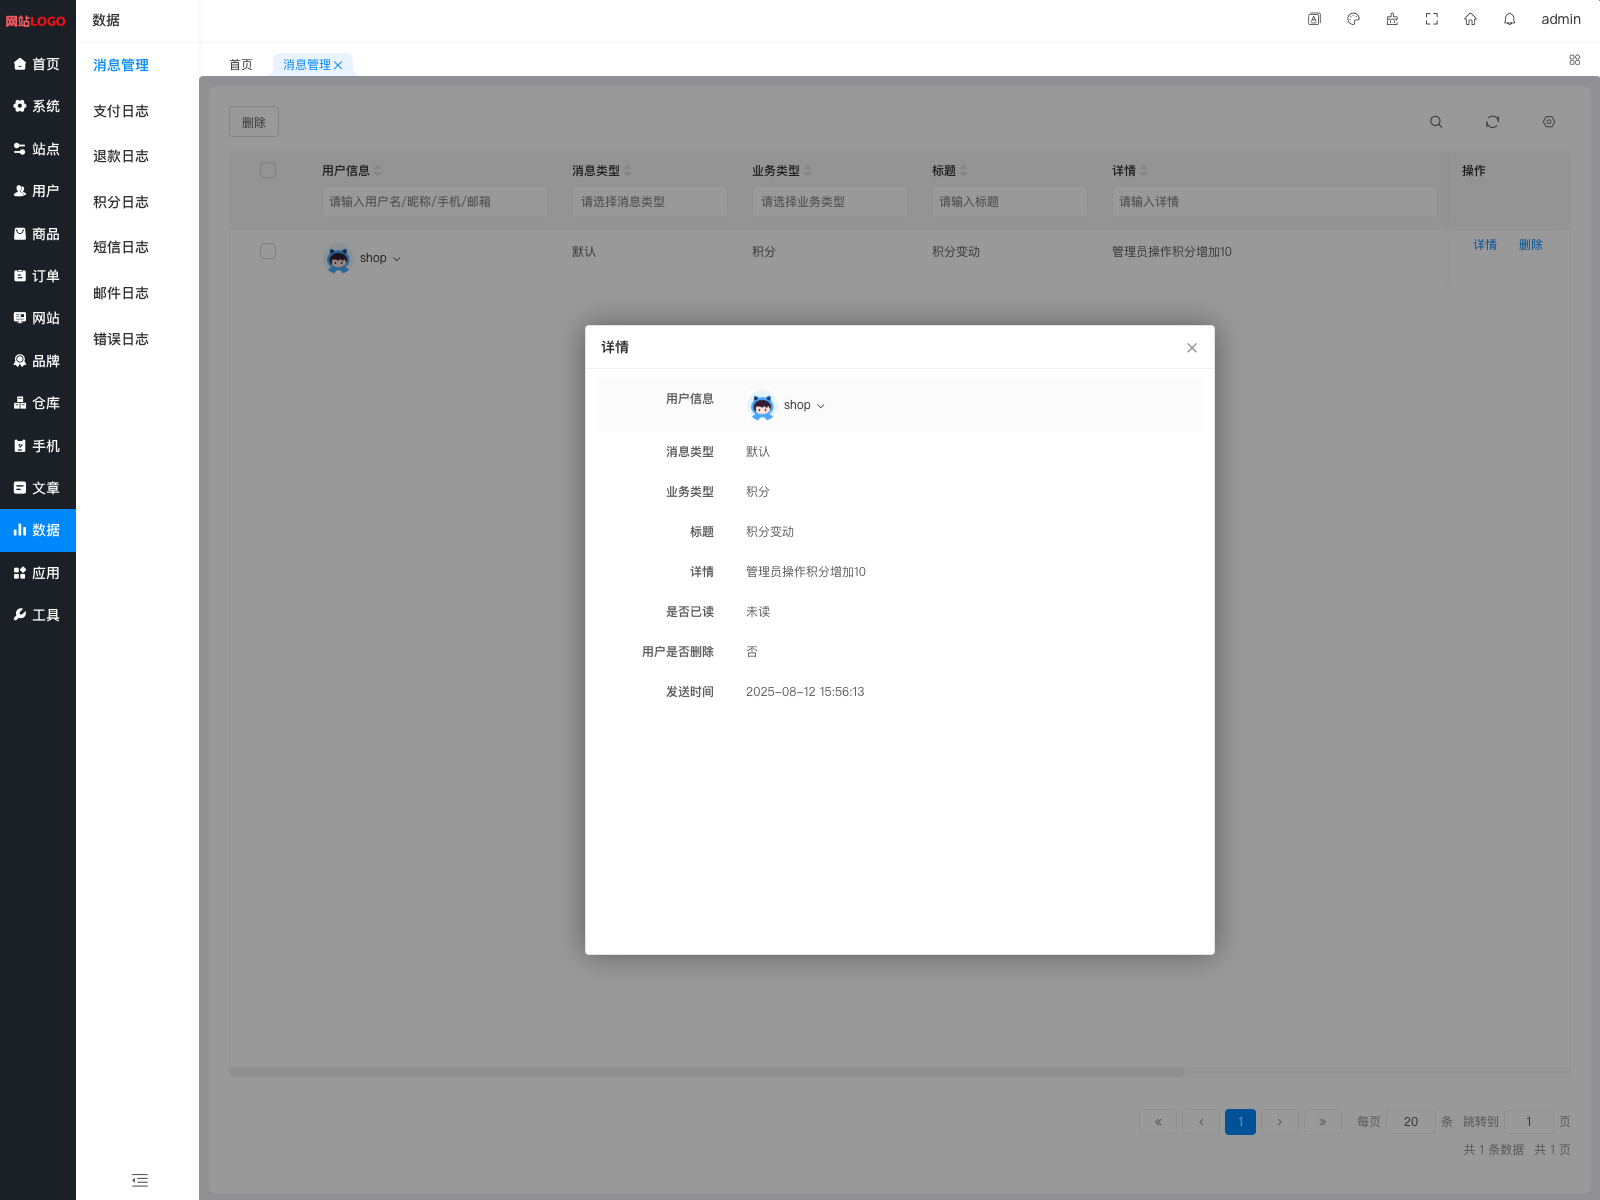Switch to the 首页 tab
The width and height of the screenshot is (1600, 1200).
(x=241, y=65)
